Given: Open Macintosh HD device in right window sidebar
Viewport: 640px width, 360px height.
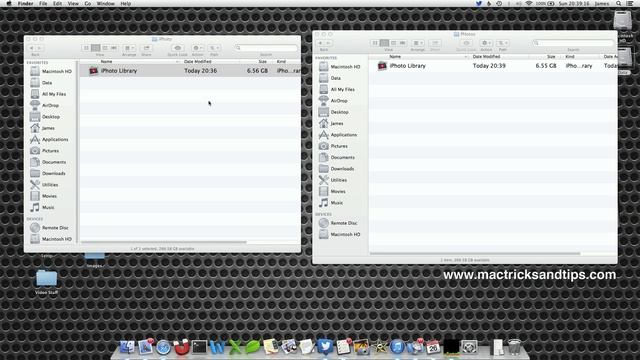Looking at the screenshot, I should point(340,235).
